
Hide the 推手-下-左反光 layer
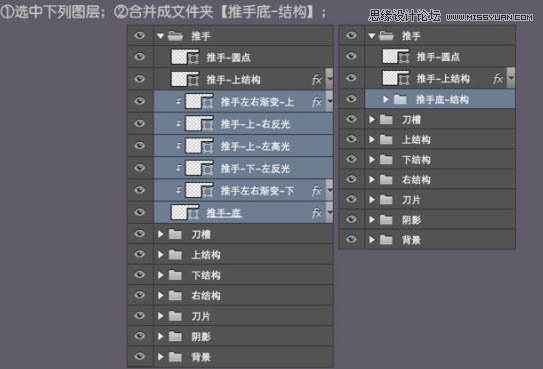tap(140, 168)
